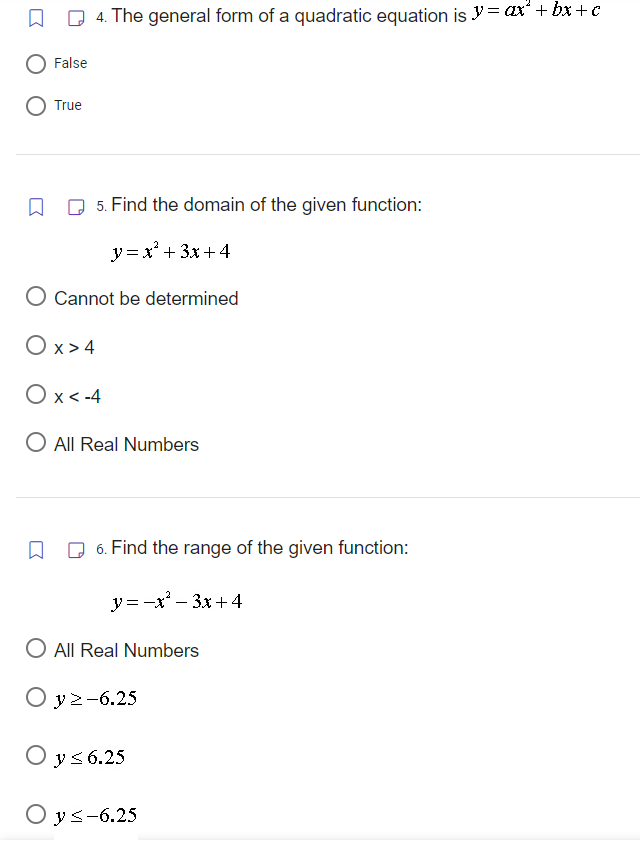Select the False answer for question 4

[35, 63]
